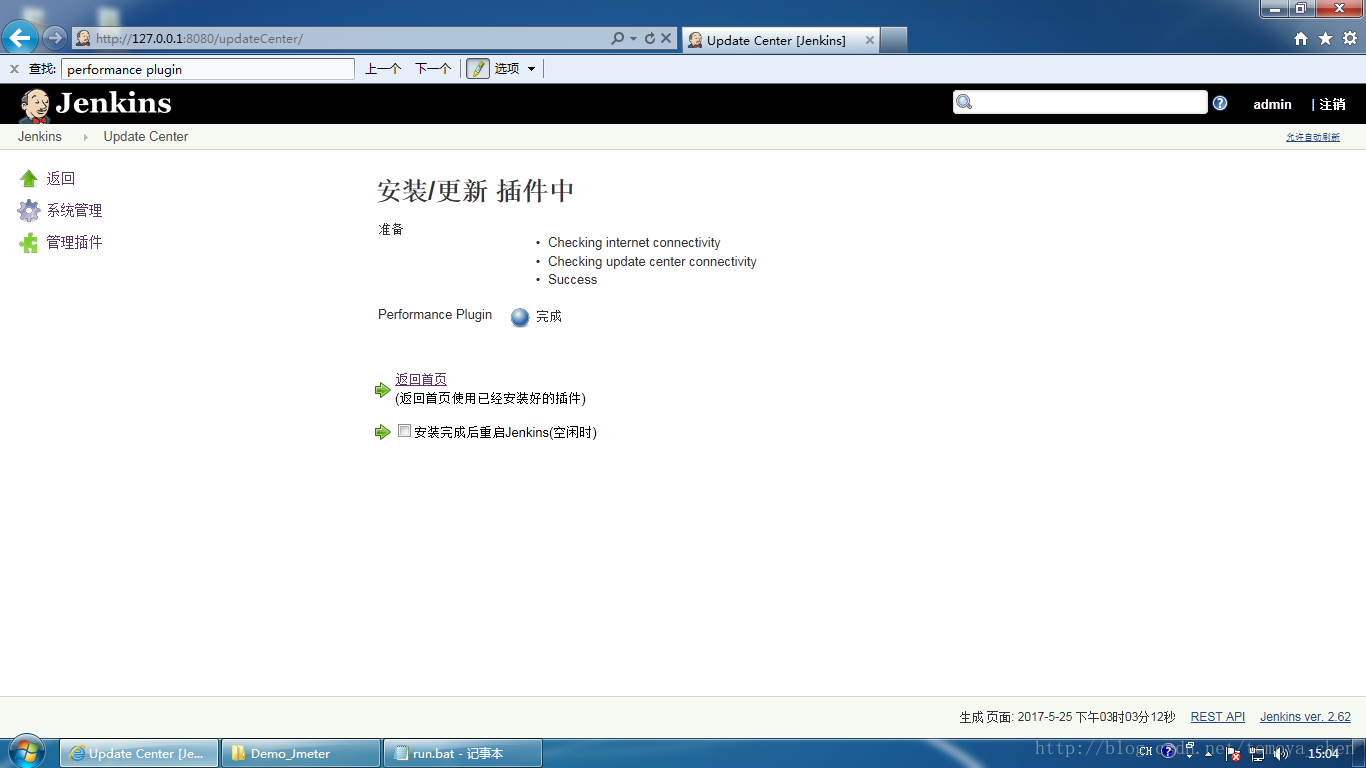
Task: Click the green arrow beside restart option
Action: [x=383, y=432]
